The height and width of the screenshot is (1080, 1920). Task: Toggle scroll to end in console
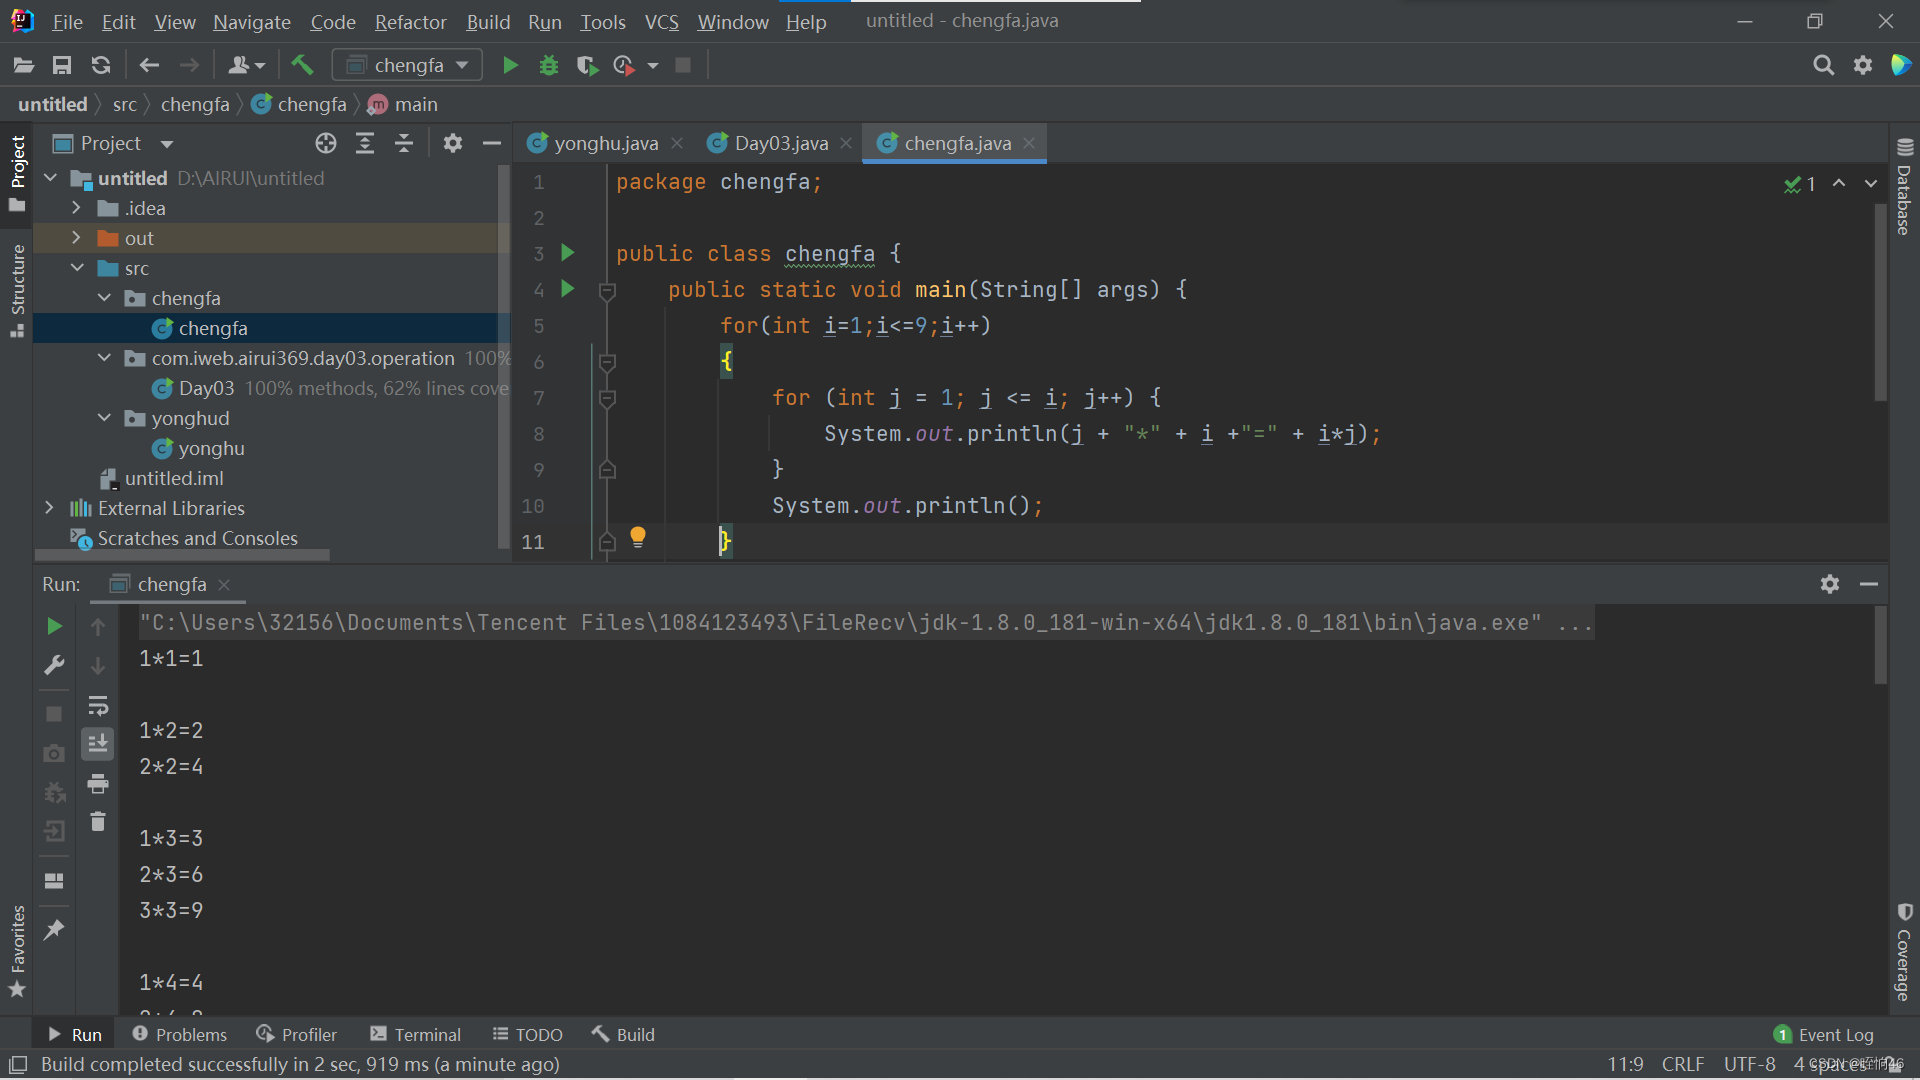(x=98, y=744)
